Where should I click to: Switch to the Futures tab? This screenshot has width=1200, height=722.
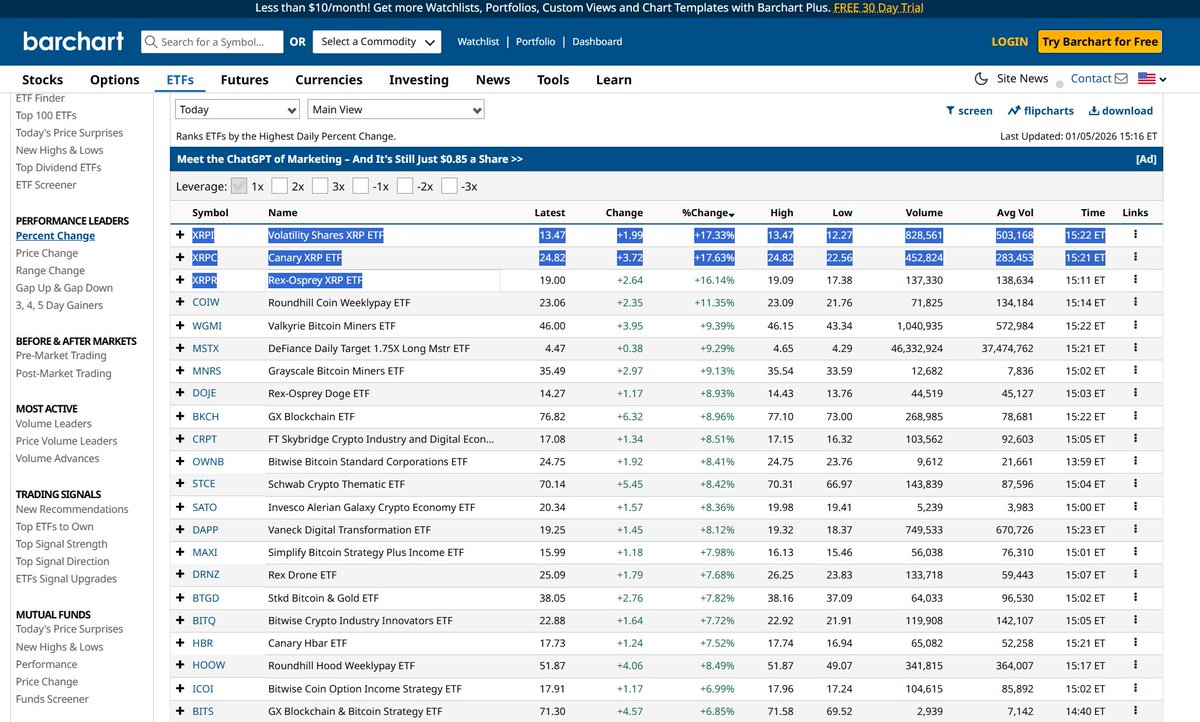click(244, 79)
